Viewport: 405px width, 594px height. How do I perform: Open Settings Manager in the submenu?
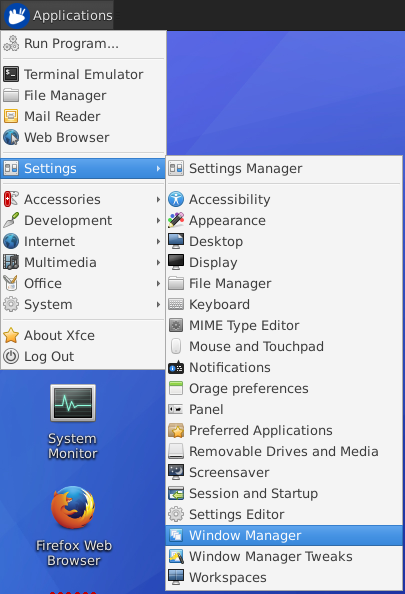(x=284, y=169)
